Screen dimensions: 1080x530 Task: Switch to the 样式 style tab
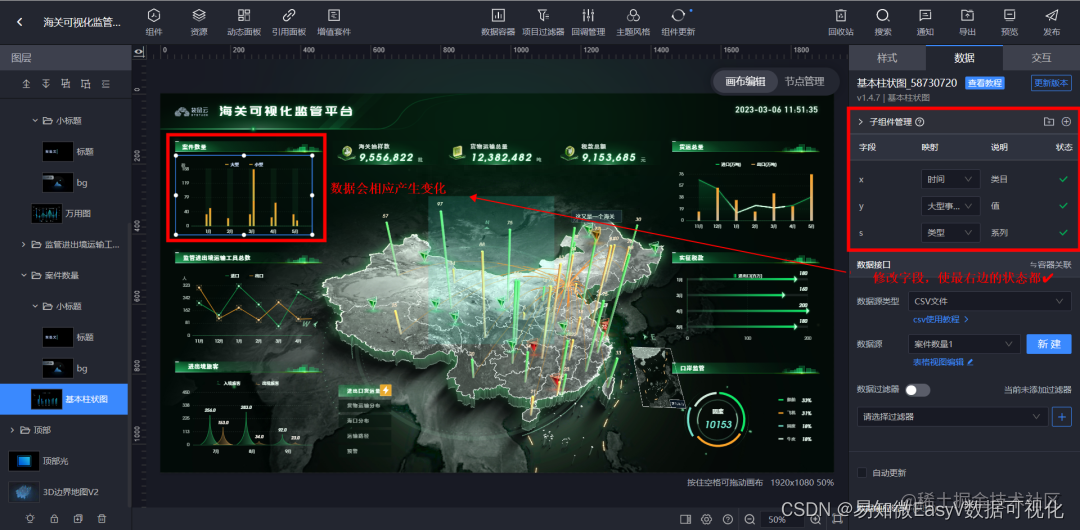click(887, 58)
